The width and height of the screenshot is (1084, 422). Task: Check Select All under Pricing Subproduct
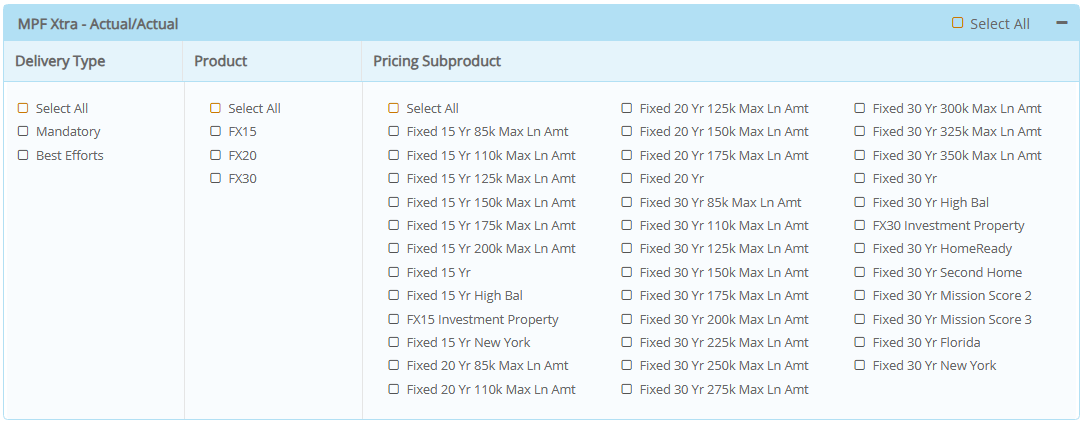(x=394, y=109)
